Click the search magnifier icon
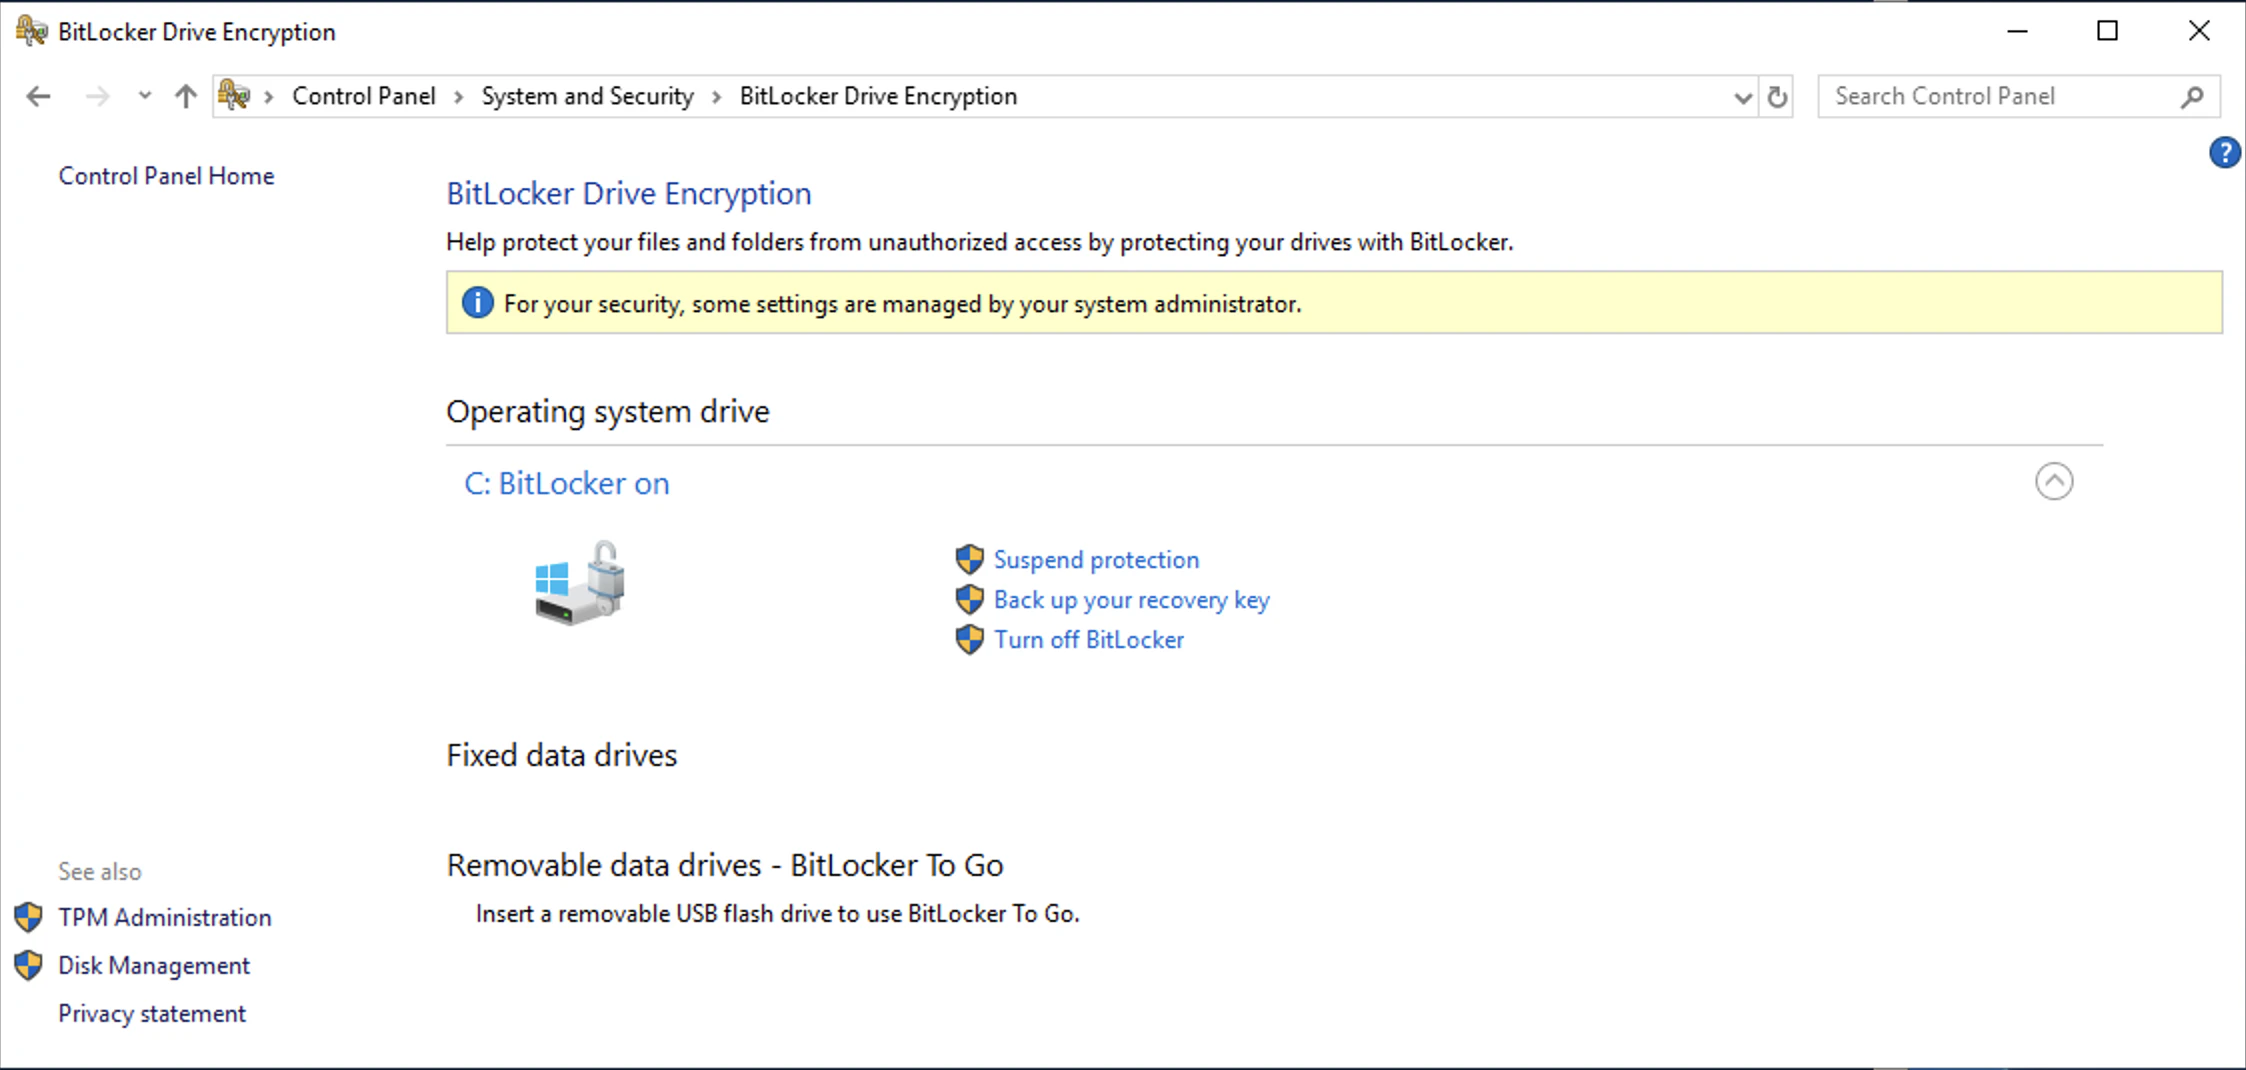 tap(2192, 97)
